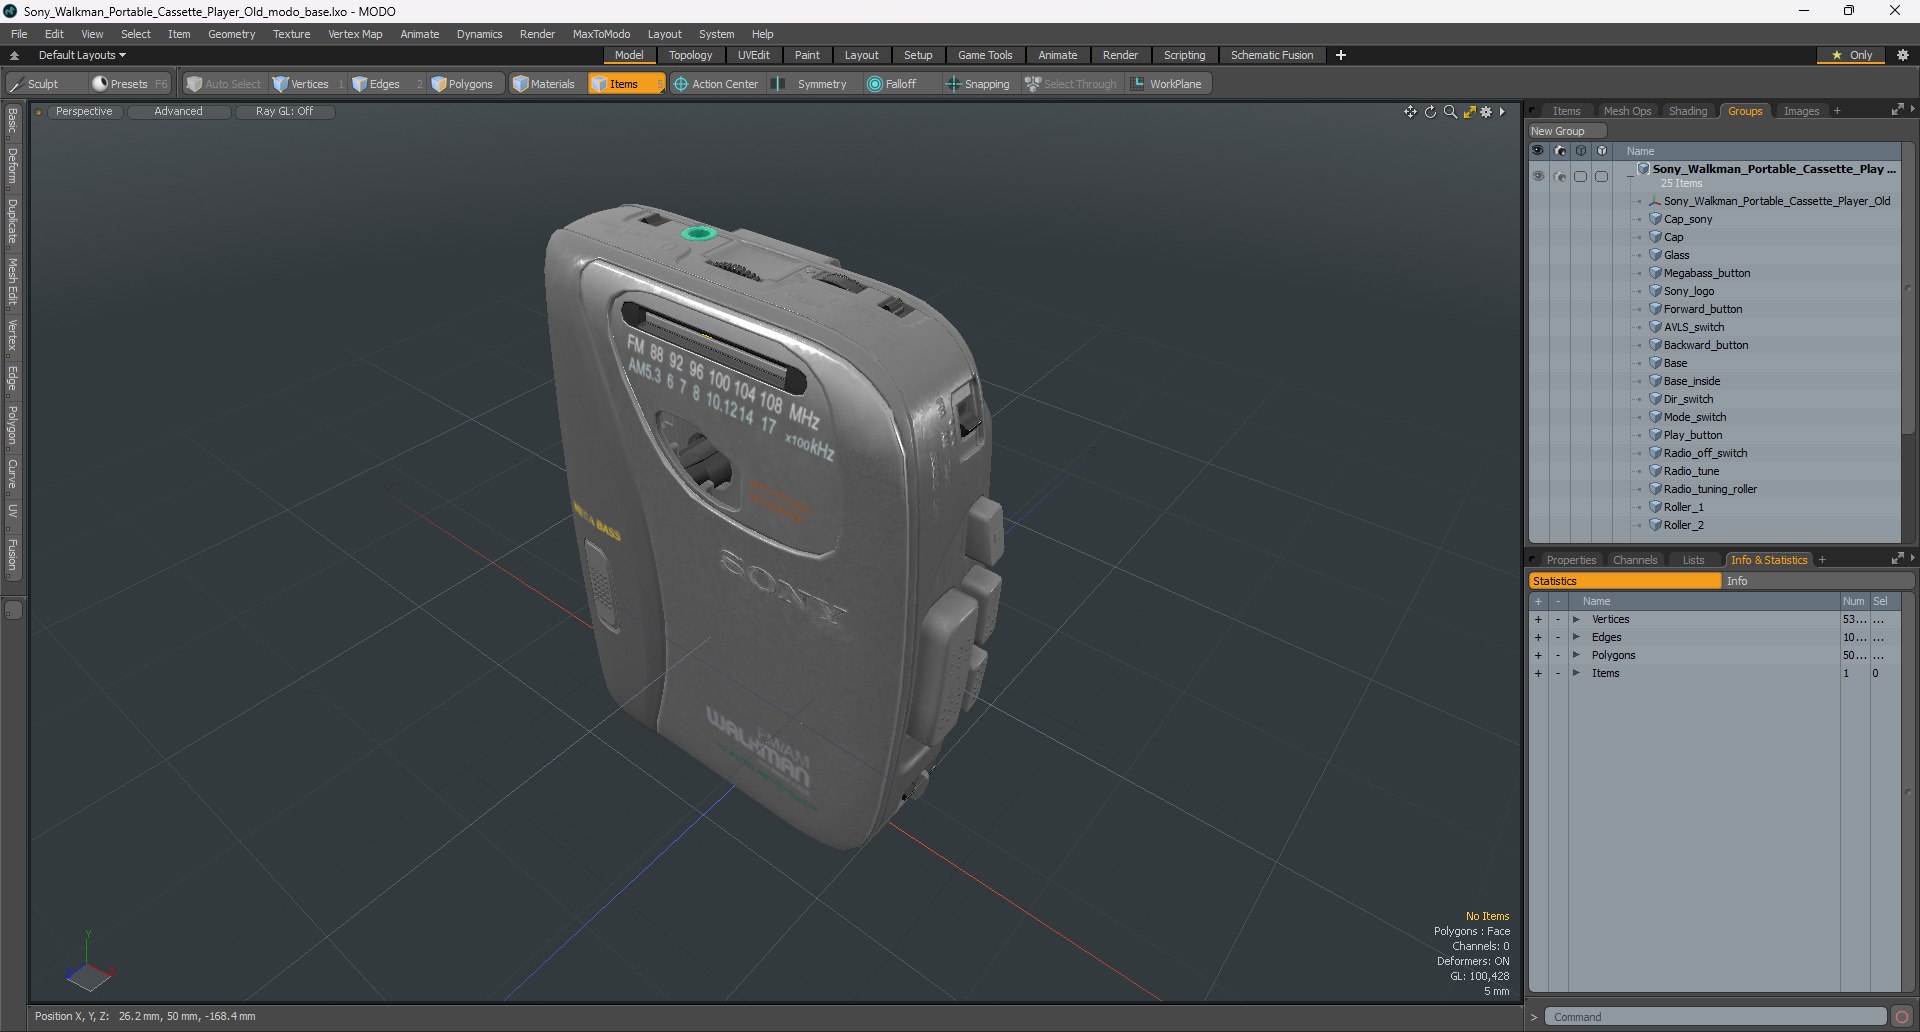Open the Advanced shading style dropdown
This screenshot has width=1920, height=1032.
[178, 112]
